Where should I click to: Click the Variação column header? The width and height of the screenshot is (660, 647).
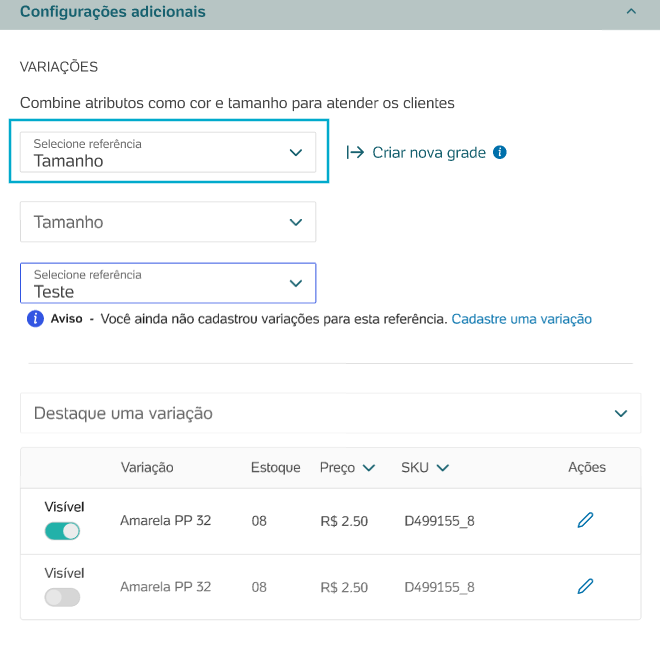[x=147, y=467]
